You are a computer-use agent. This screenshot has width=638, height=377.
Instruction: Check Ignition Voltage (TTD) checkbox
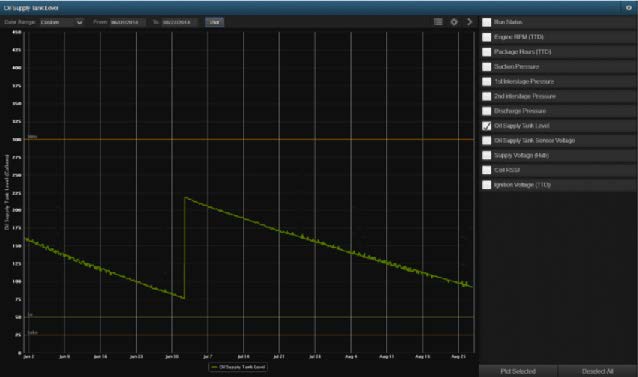487,185
